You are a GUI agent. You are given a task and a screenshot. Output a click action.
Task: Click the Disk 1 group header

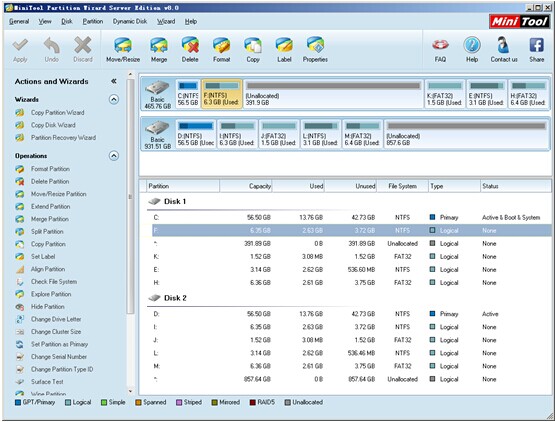174,201
